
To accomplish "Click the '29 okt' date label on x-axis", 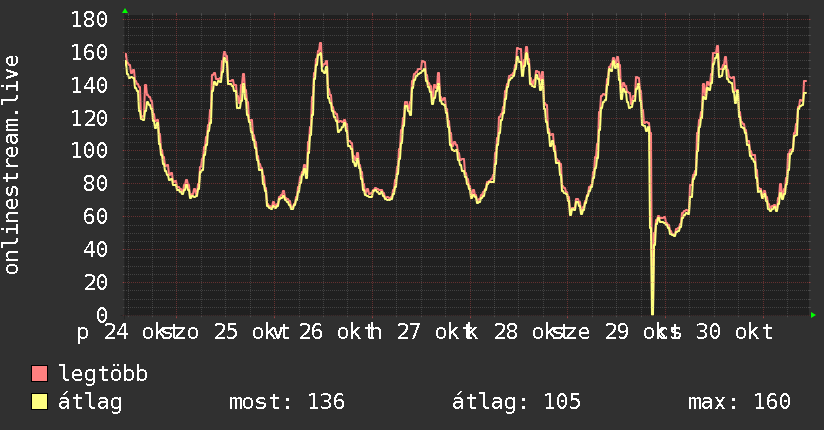I will coord(636,332).
